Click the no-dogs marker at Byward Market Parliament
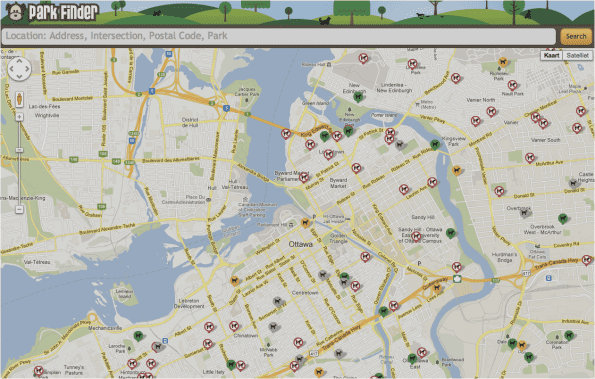The width and height of the screenshot is (595, 379). [x=304, y=177]
